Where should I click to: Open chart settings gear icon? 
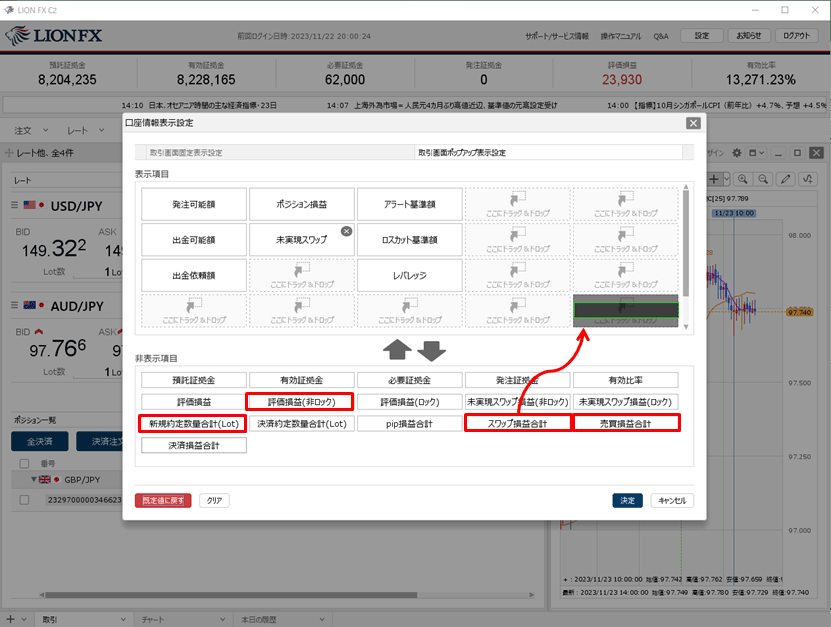click(737, 153)
